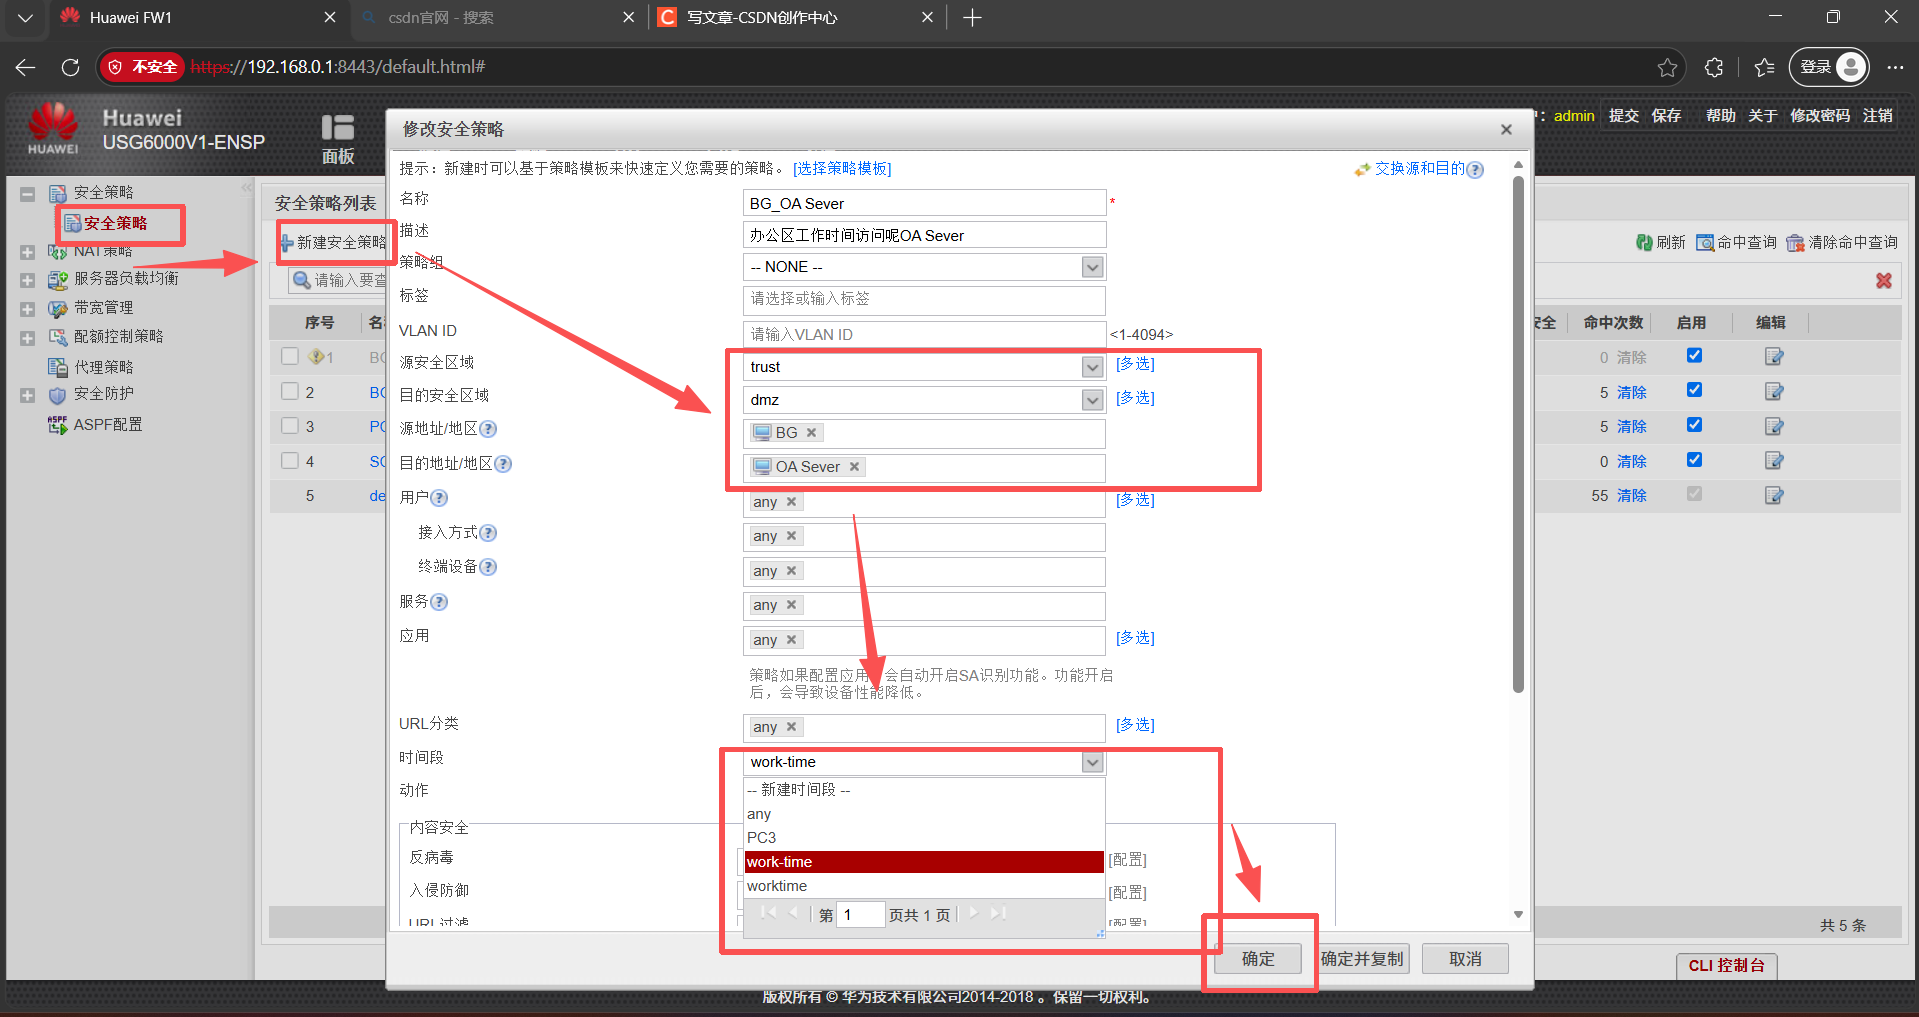The height and width of the screenshot is (1017, 1919).
Task: Toggle 启用 checkbox on third policy row
Action: click(x=1694, y=424)
